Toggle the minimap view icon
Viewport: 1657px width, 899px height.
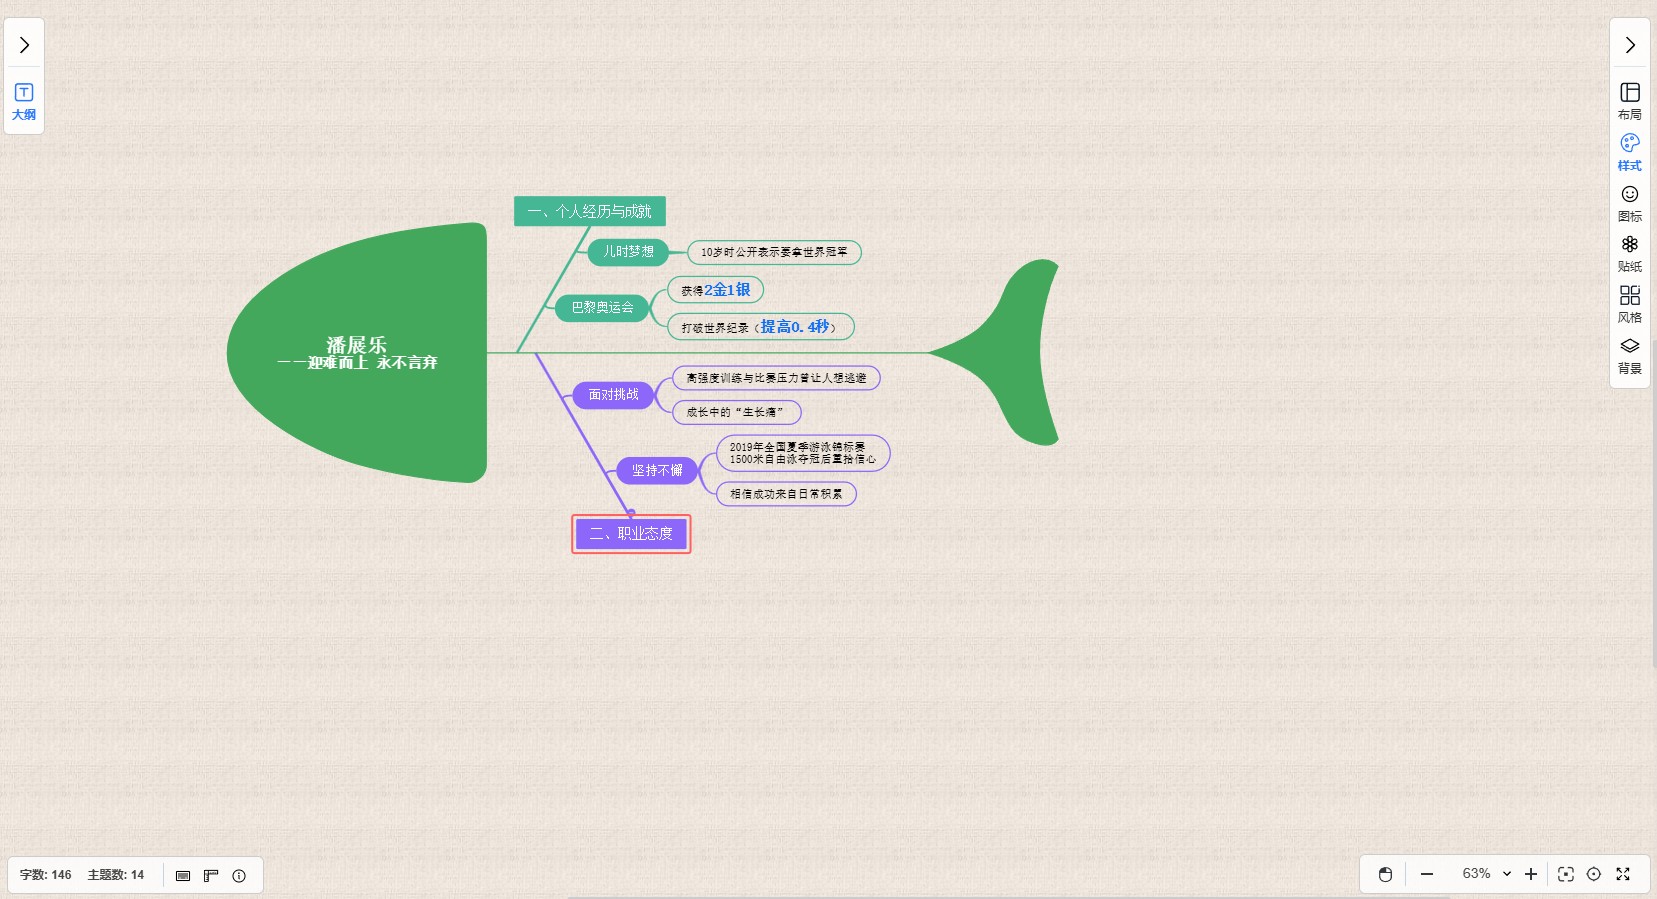(x=183, y=875)
